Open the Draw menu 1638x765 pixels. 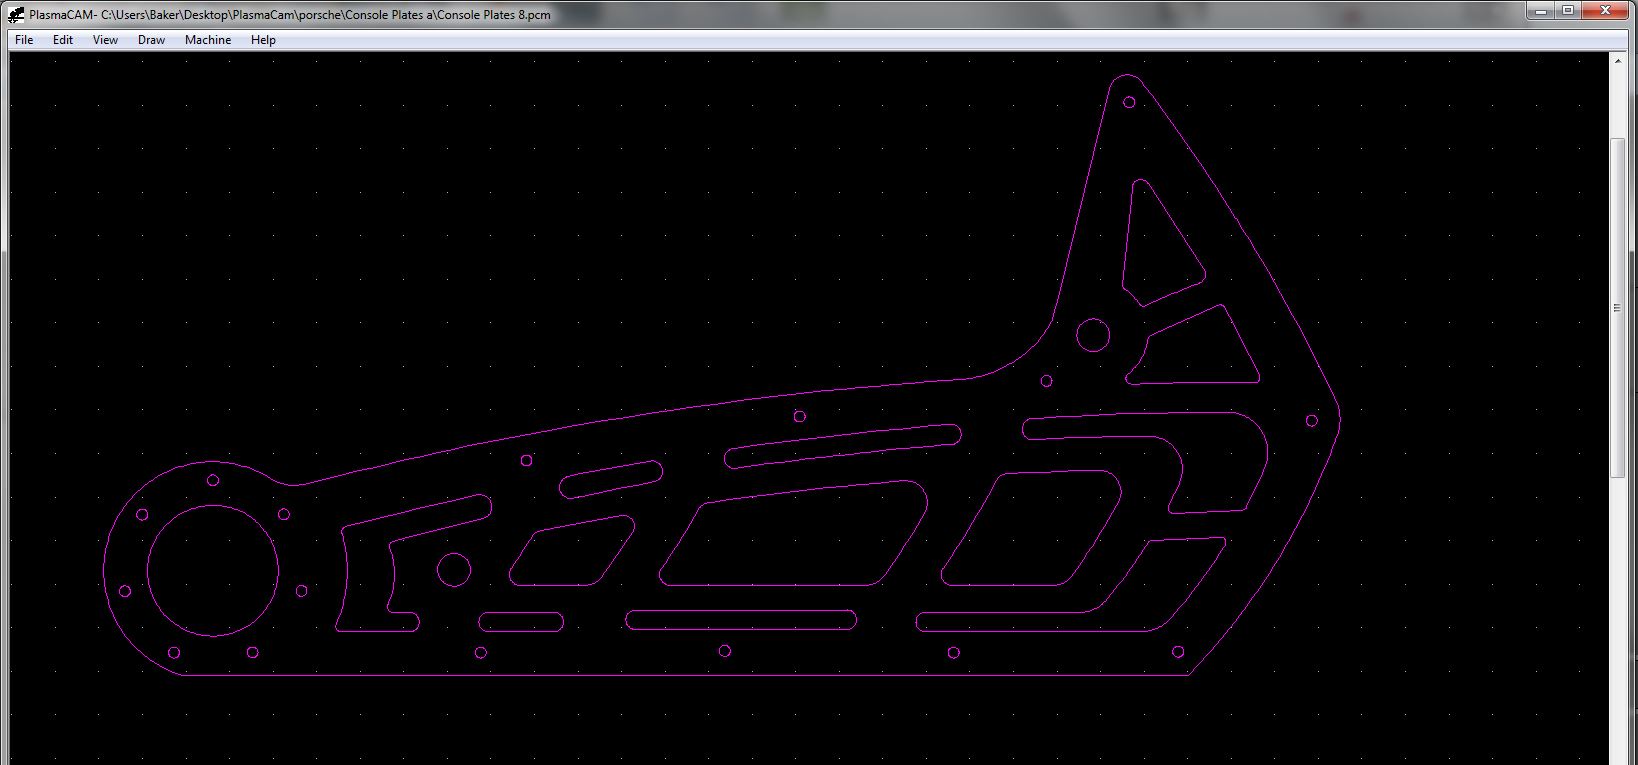click(151, 40)
